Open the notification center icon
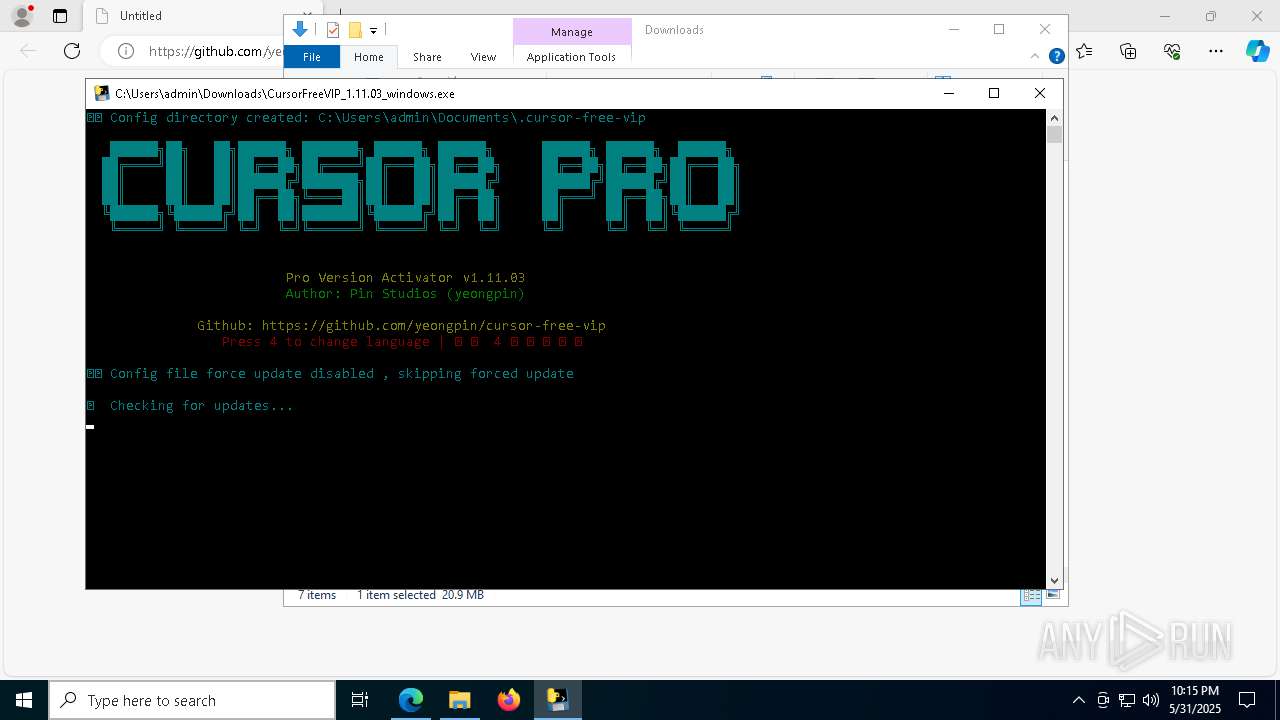1280x720 pixels. click(1247, 700)
